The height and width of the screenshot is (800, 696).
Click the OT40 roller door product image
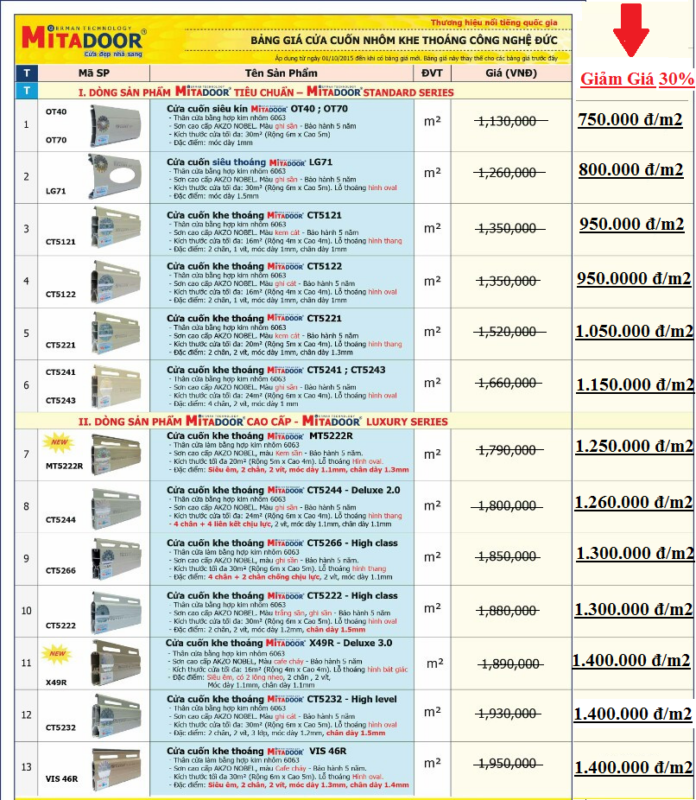tap(114, 126)
